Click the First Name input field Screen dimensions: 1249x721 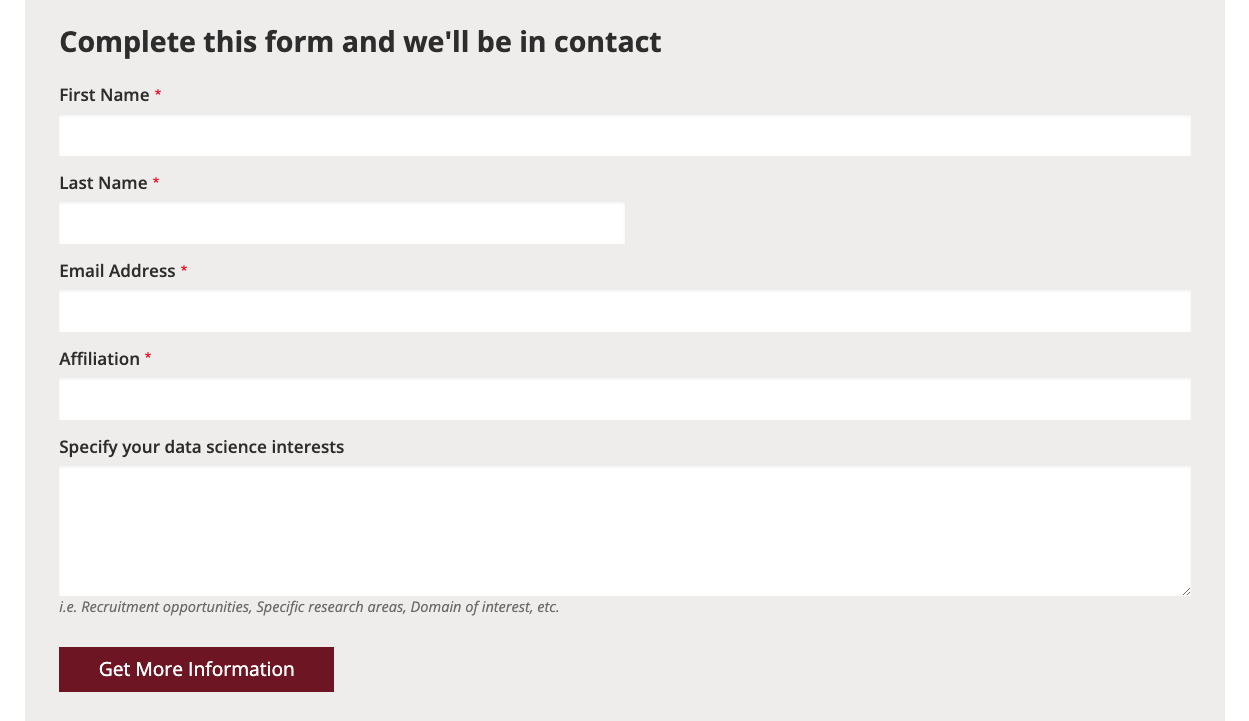click(624, 136)
